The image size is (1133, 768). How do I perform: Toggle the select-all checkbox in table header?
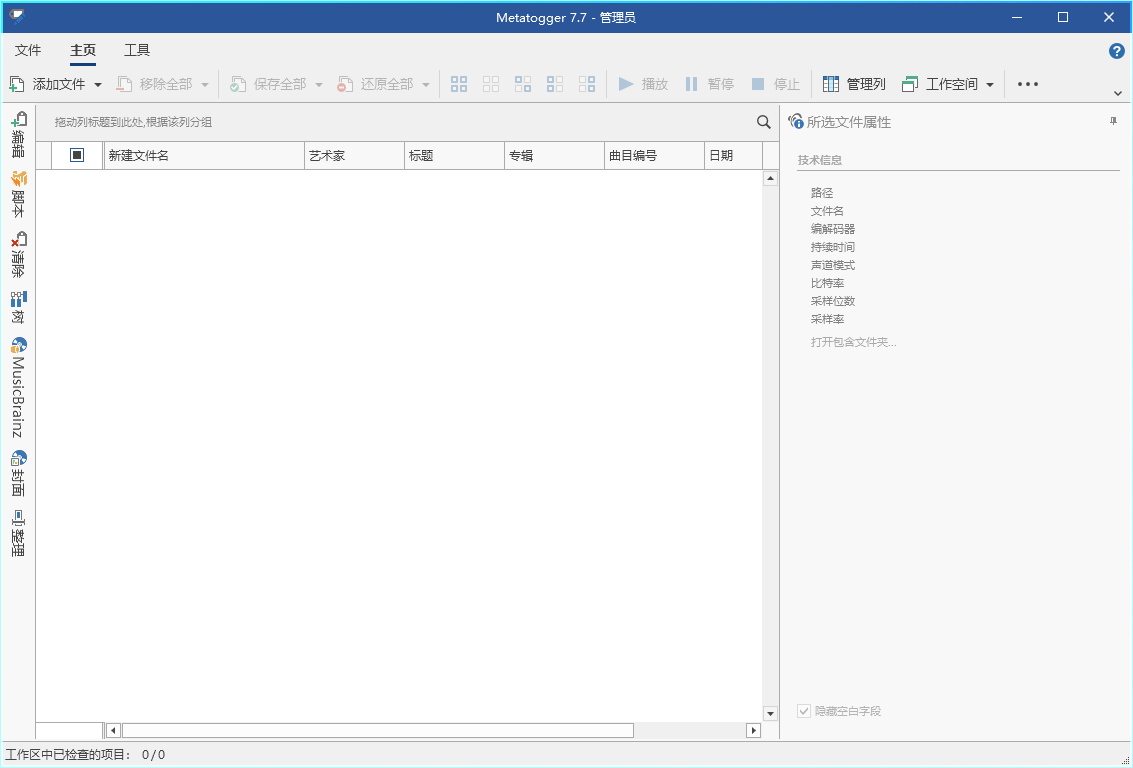[x=77, y=155]
